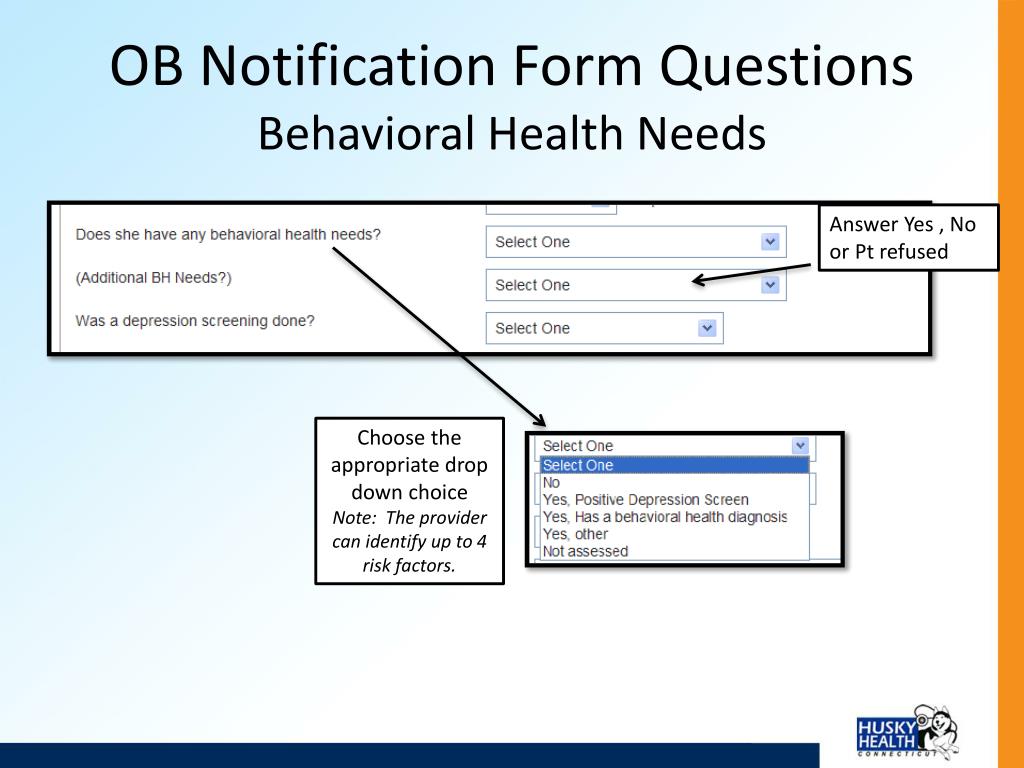
Task: Choose 'No' in the dropdown list
Action: (x=674, y=483)
